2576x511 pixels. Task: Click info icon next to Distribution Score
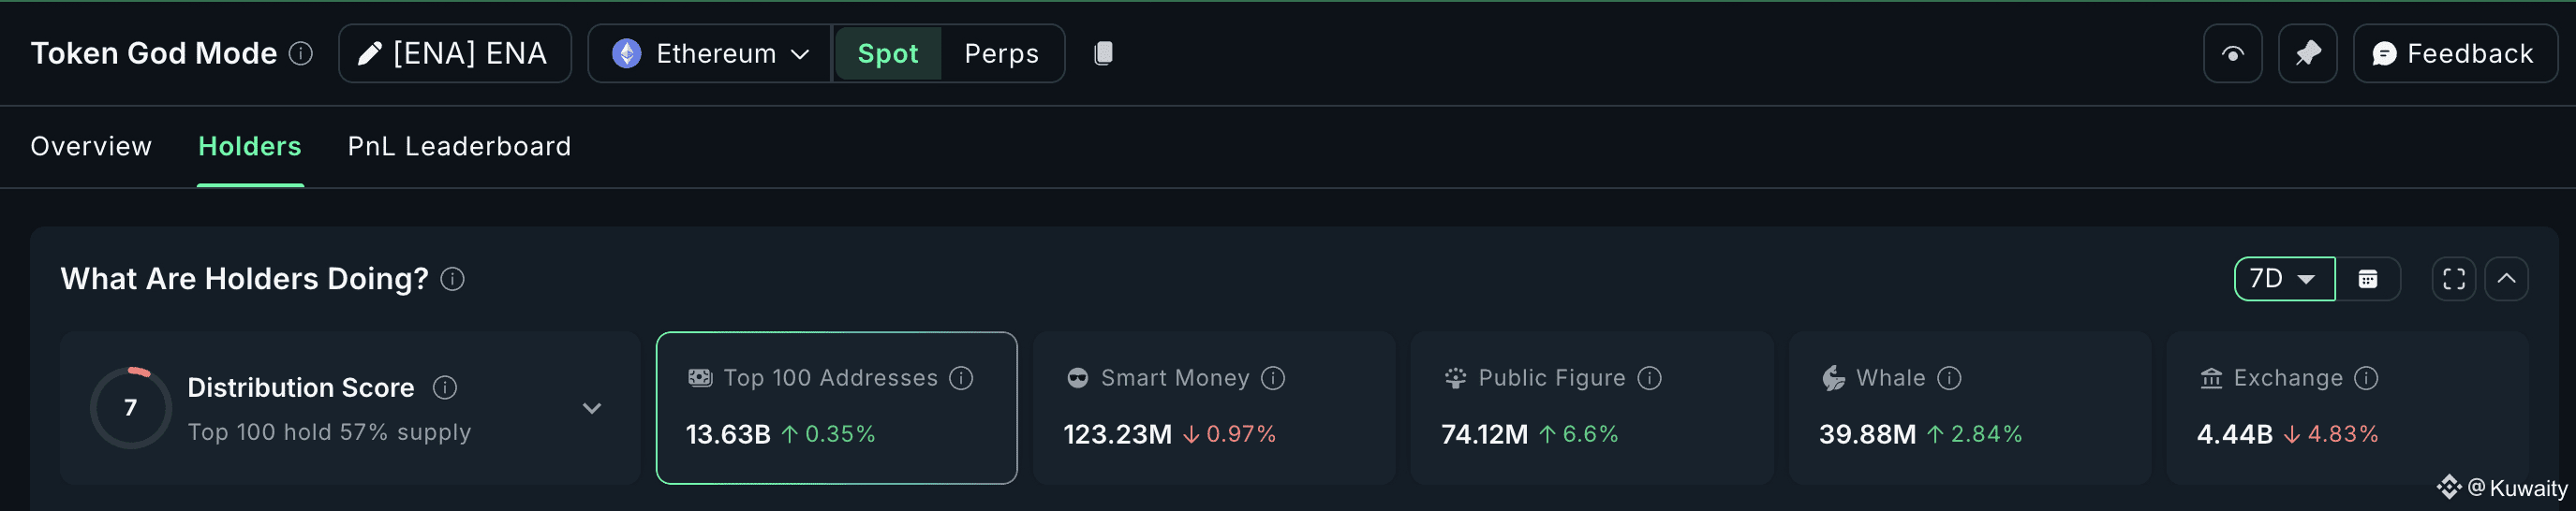445,387
